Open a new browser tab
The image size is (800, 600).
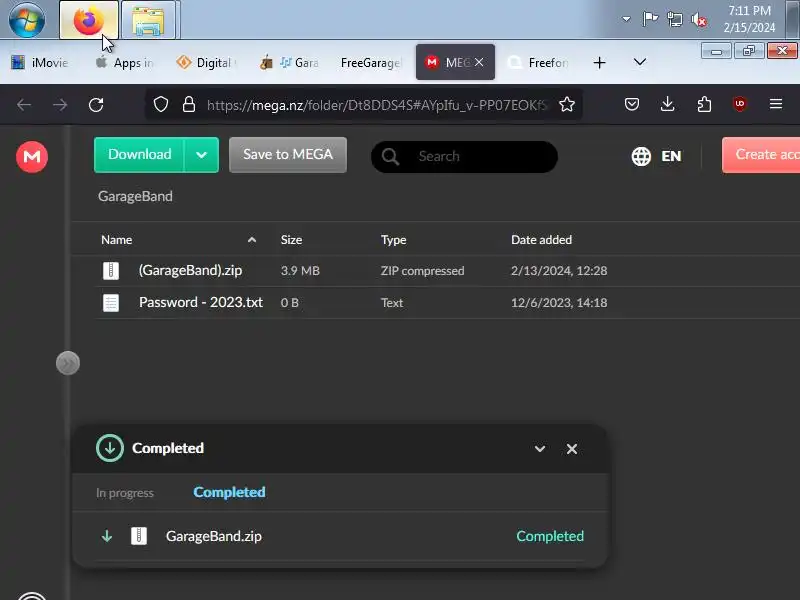pos(599,62)
